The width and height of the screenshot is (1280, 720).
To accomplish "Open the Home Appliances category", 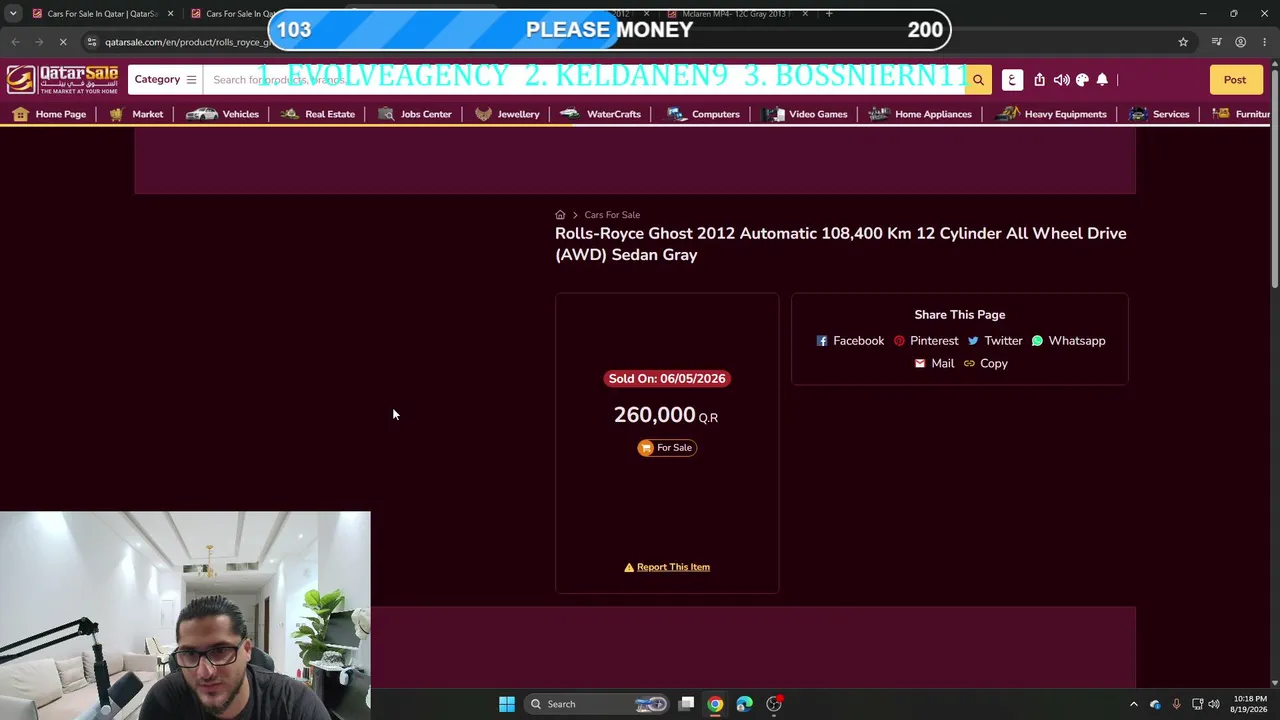I will [x=920, y=114].
